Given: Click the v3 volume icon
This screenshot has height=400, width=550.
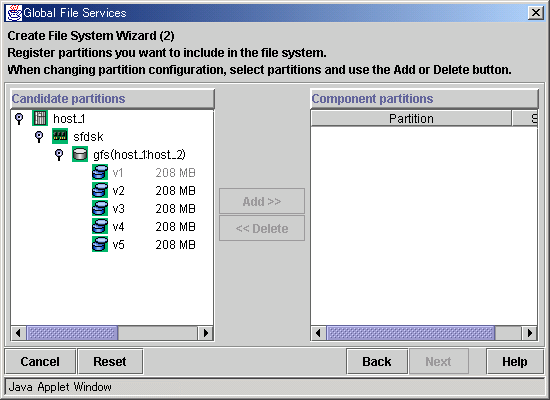Looking at the screenshot, I should (x=100, y=208).
